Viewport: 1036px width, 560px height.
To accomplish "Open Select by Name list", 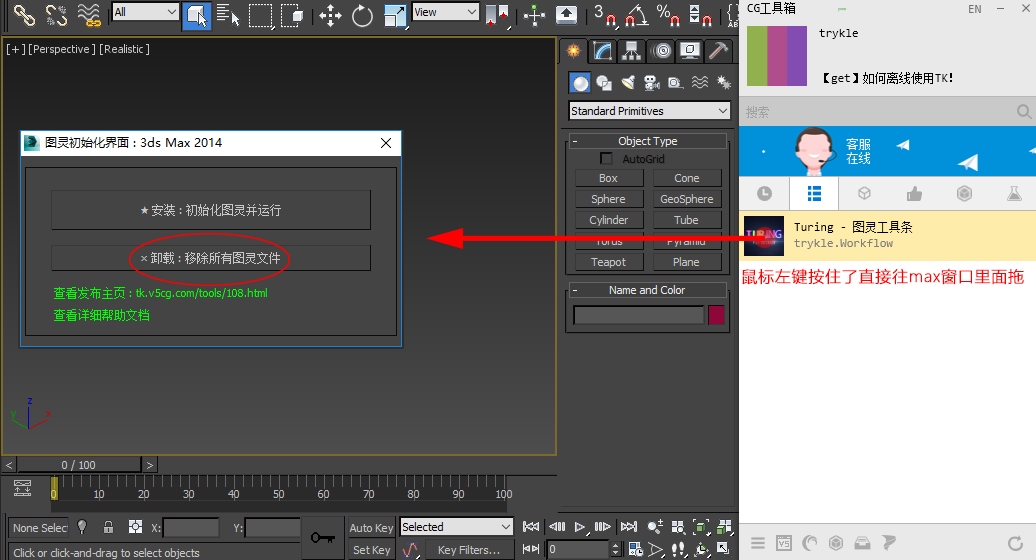I will point(228,15).
